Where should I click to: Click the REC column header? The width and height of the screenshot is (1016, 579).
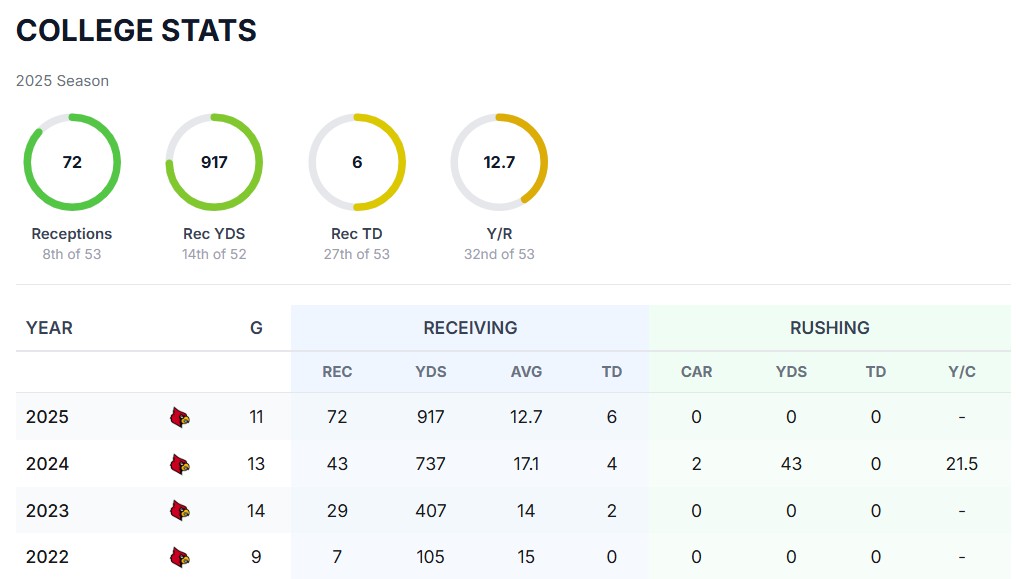point(337,371)
